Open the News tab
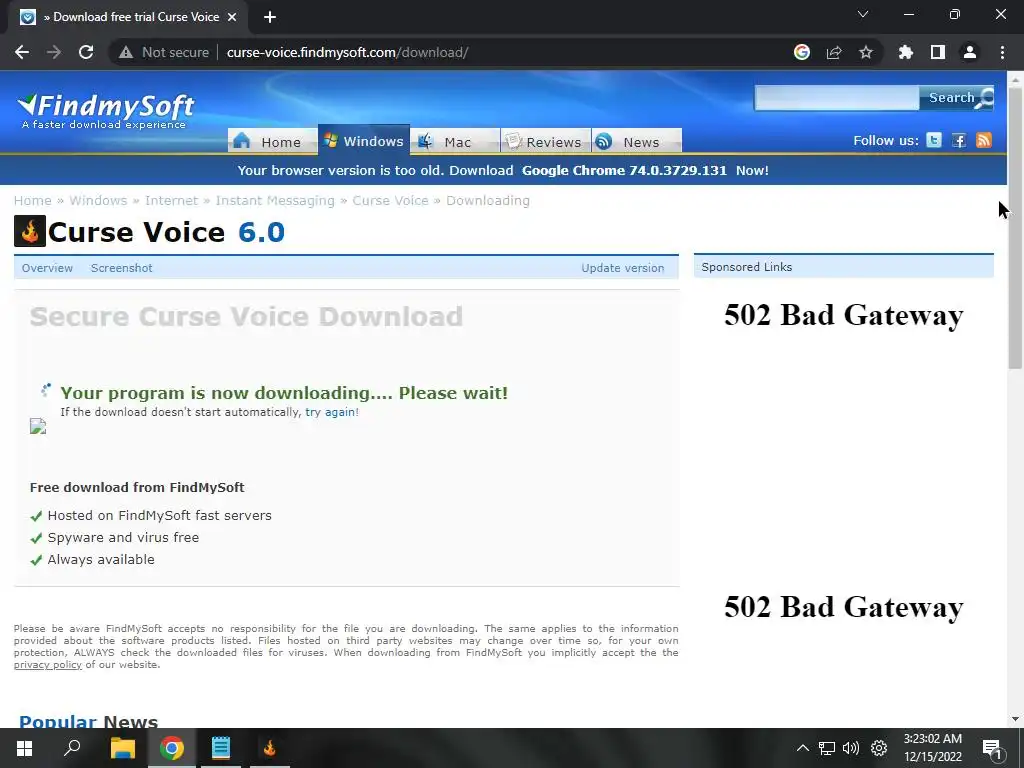 637,141
